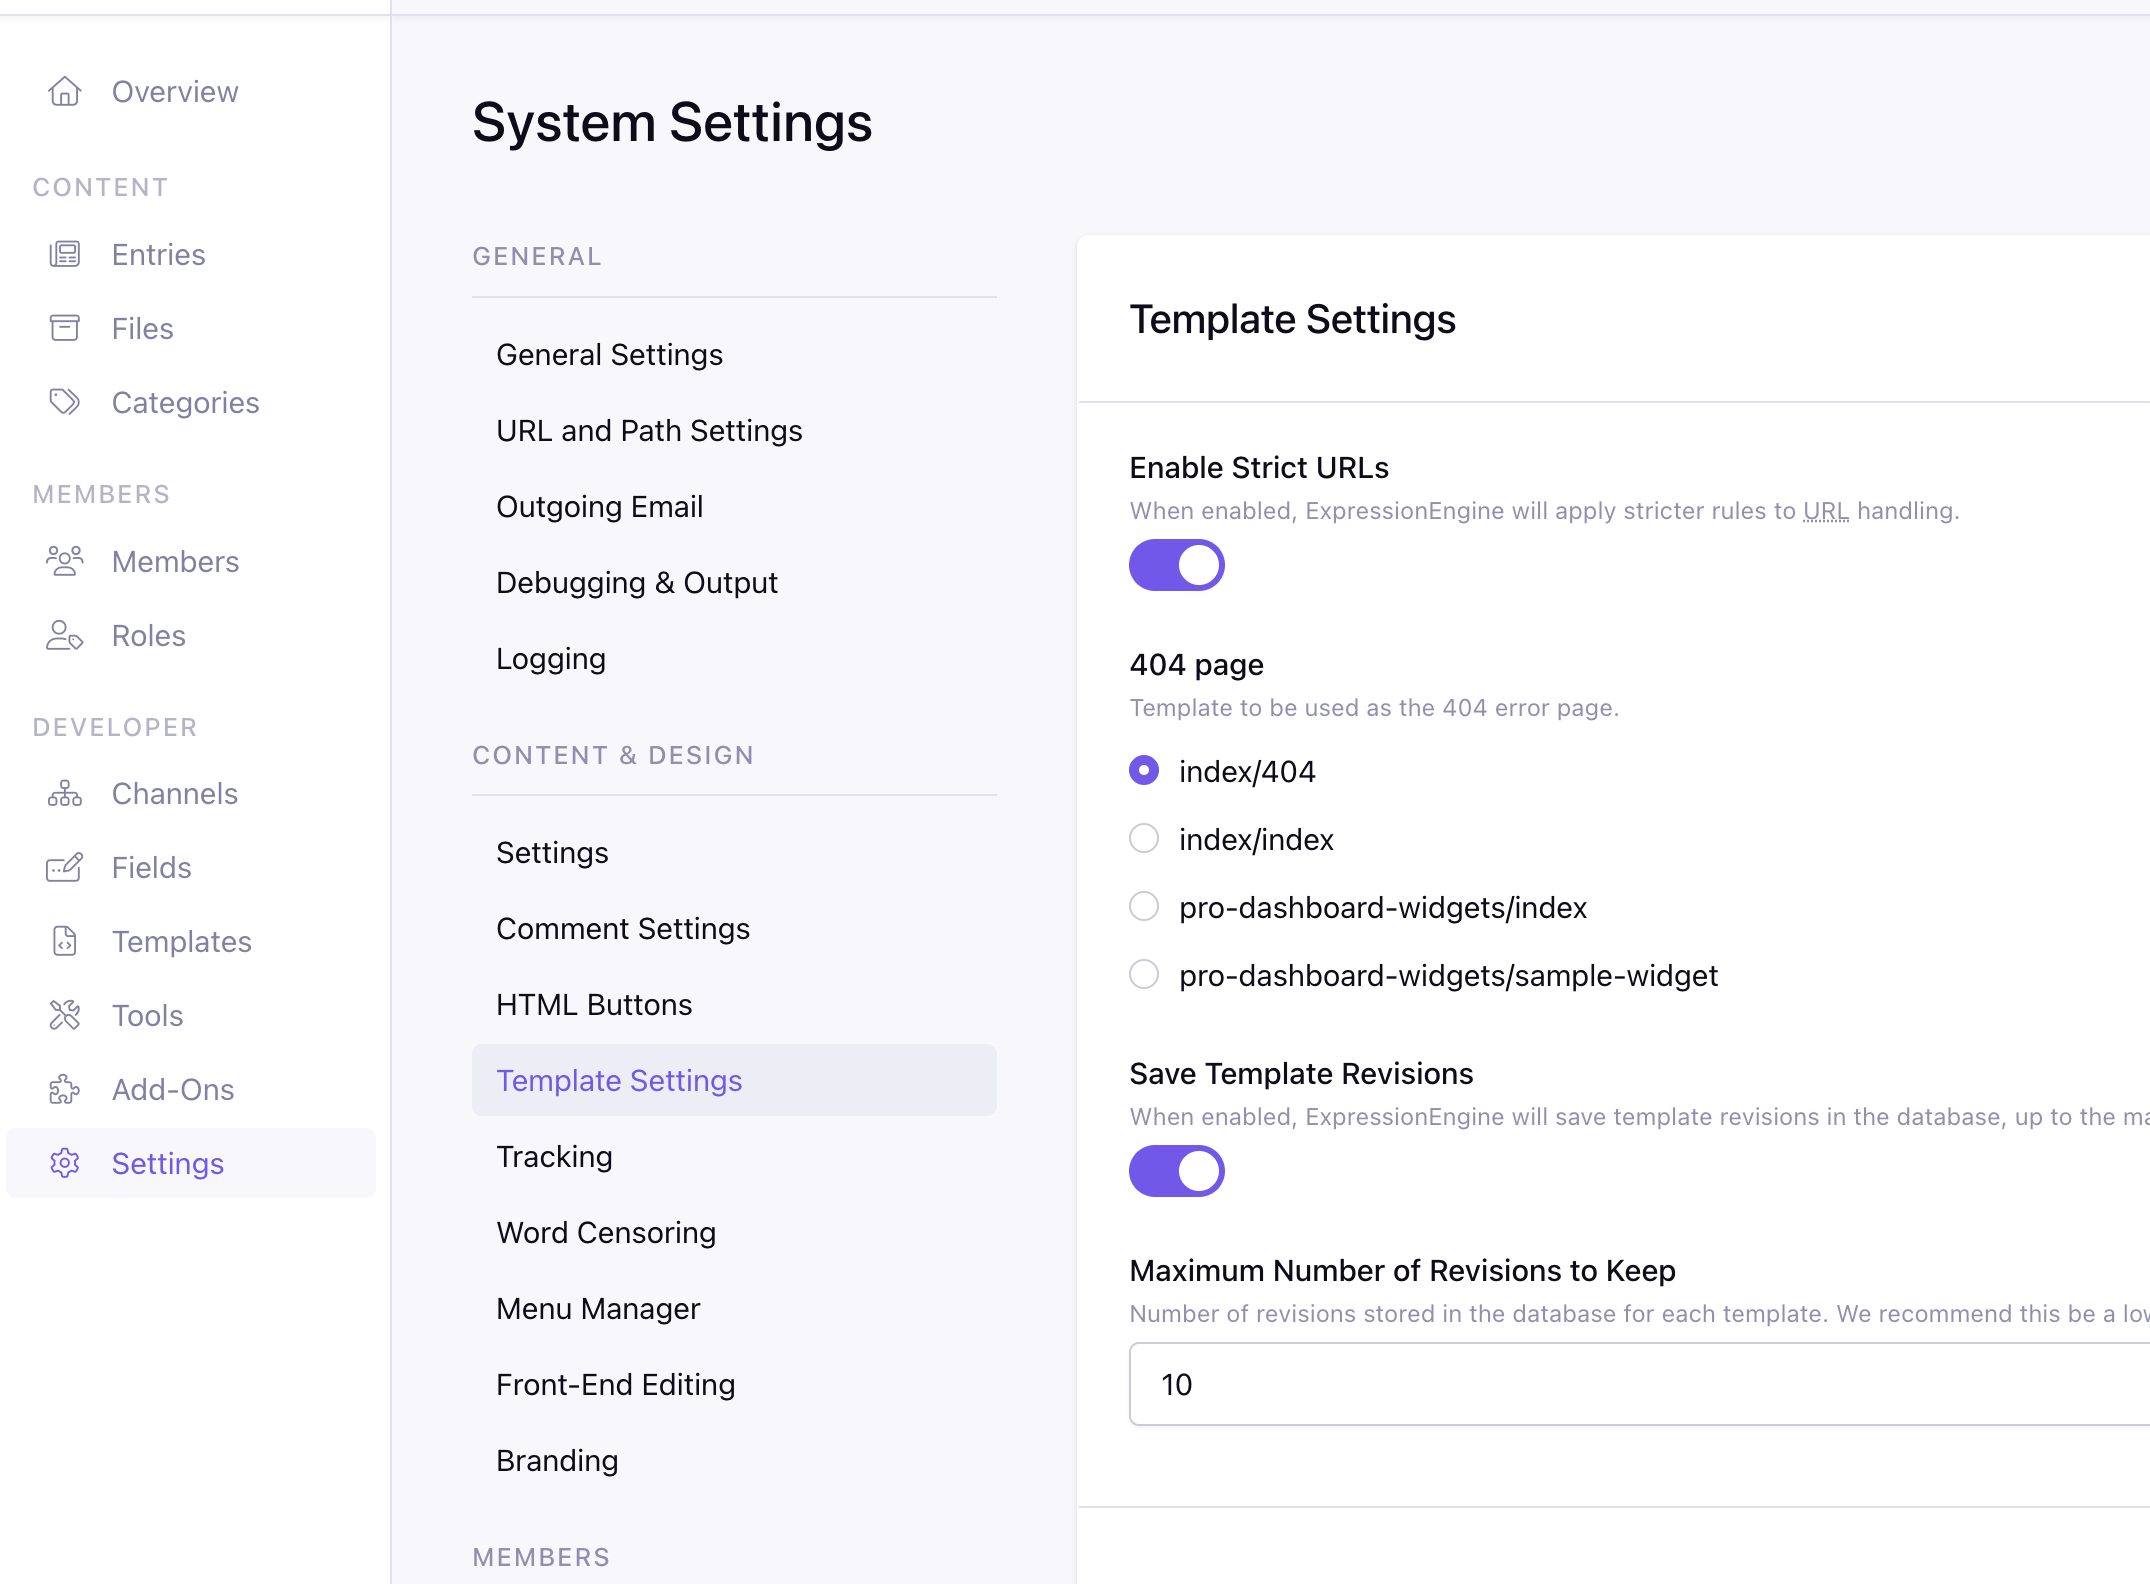Screen dimensions: 2150x1584
Task: Click the Categories tag icon
Action: [x=65, y=402]
